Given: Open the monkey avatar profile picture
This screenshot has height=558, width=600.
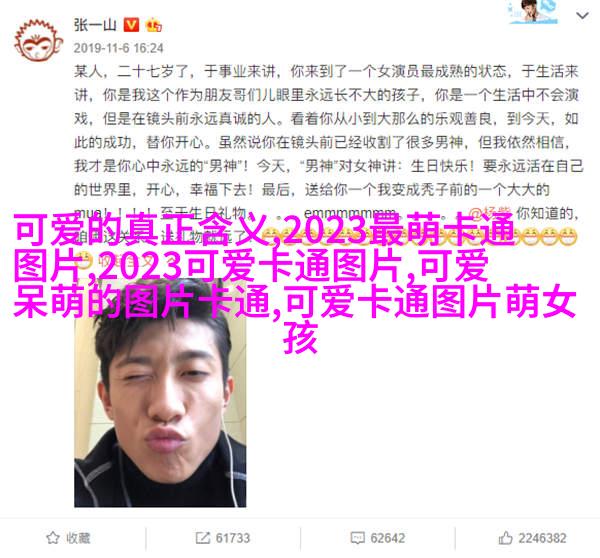Looking at the screenshot, I should (39, 41).
